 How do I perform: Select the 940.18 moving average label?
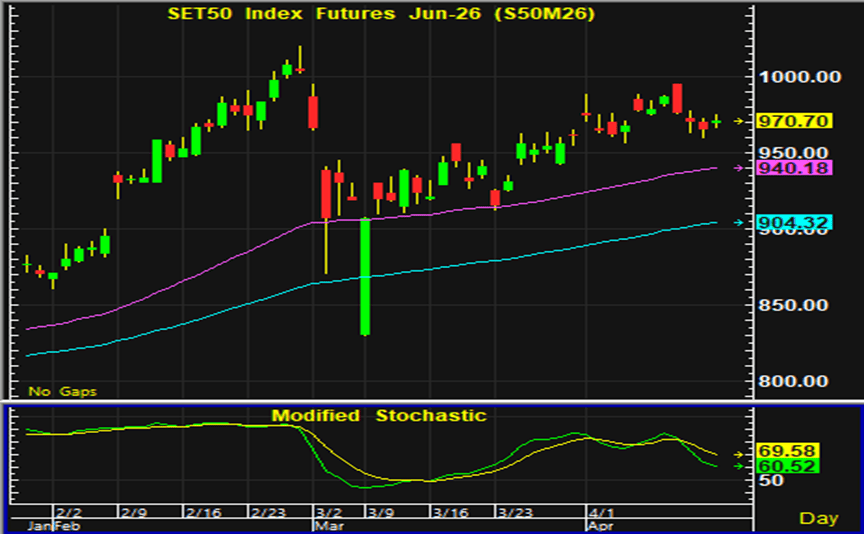coord(794,168)
